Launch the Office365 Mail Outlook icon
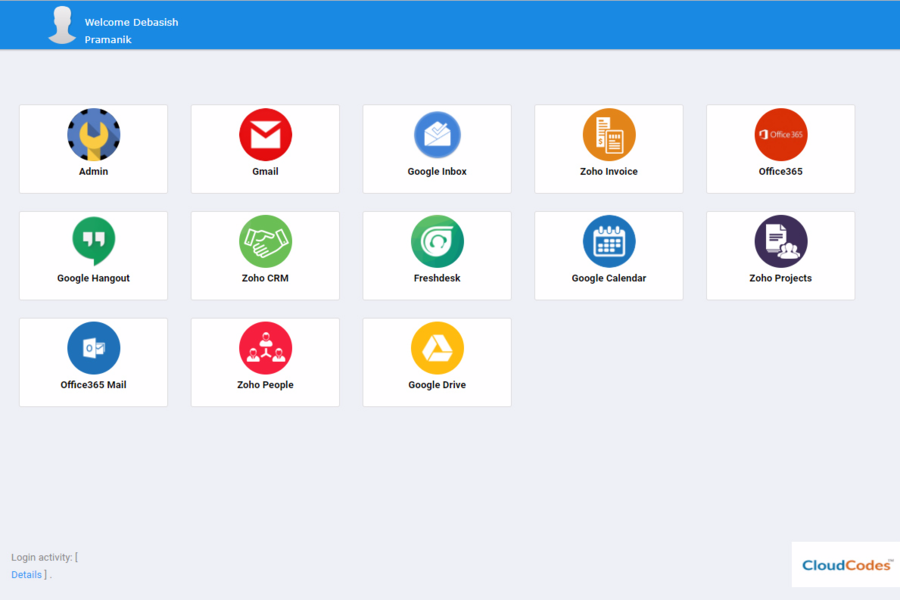 point(94,348)
